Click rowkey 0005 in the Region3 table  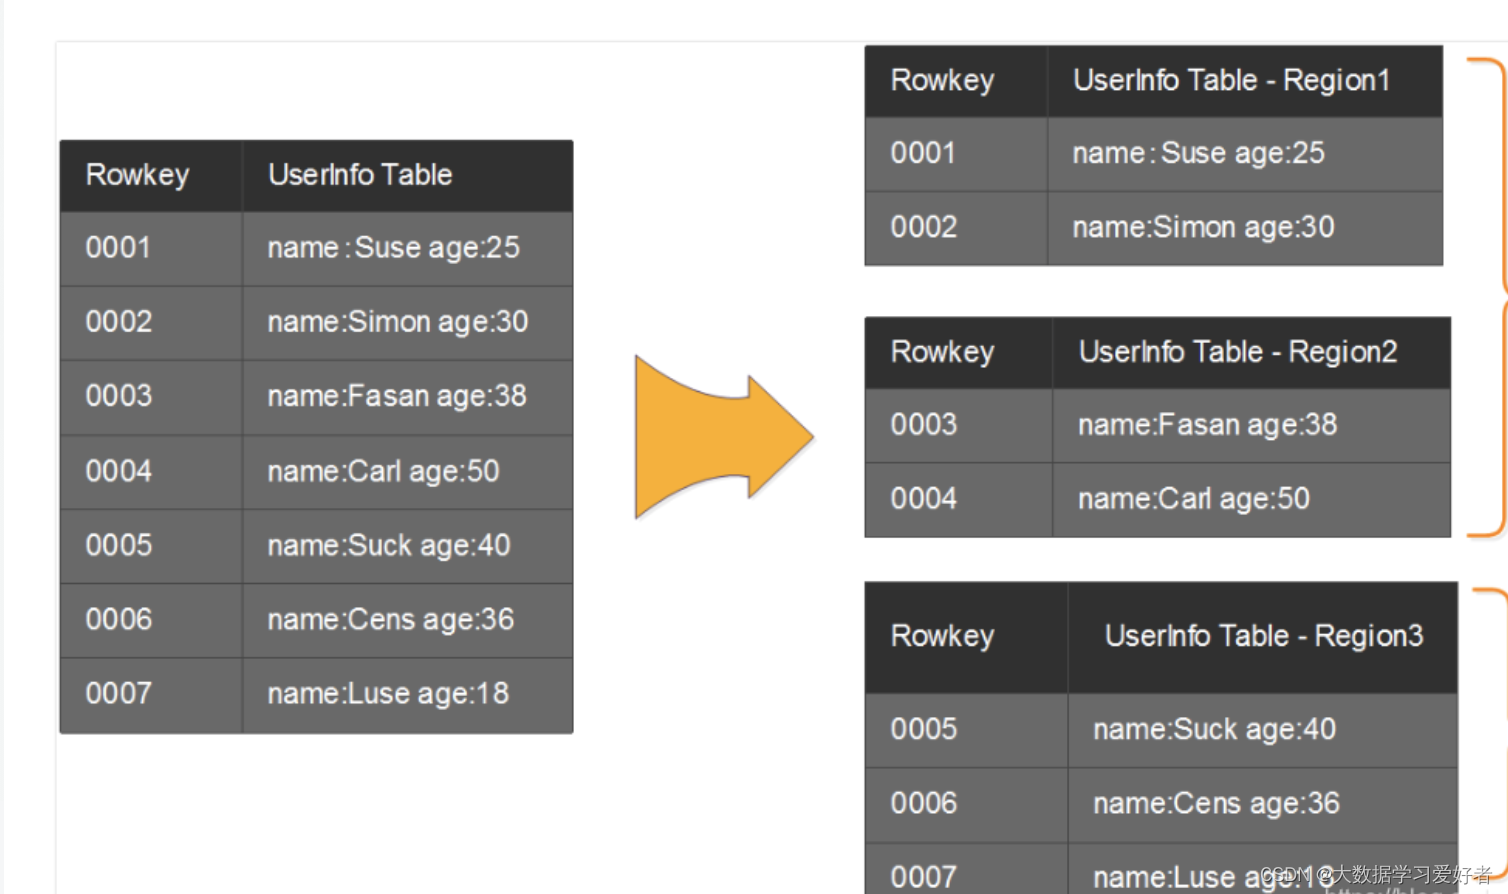coord(924,729)
